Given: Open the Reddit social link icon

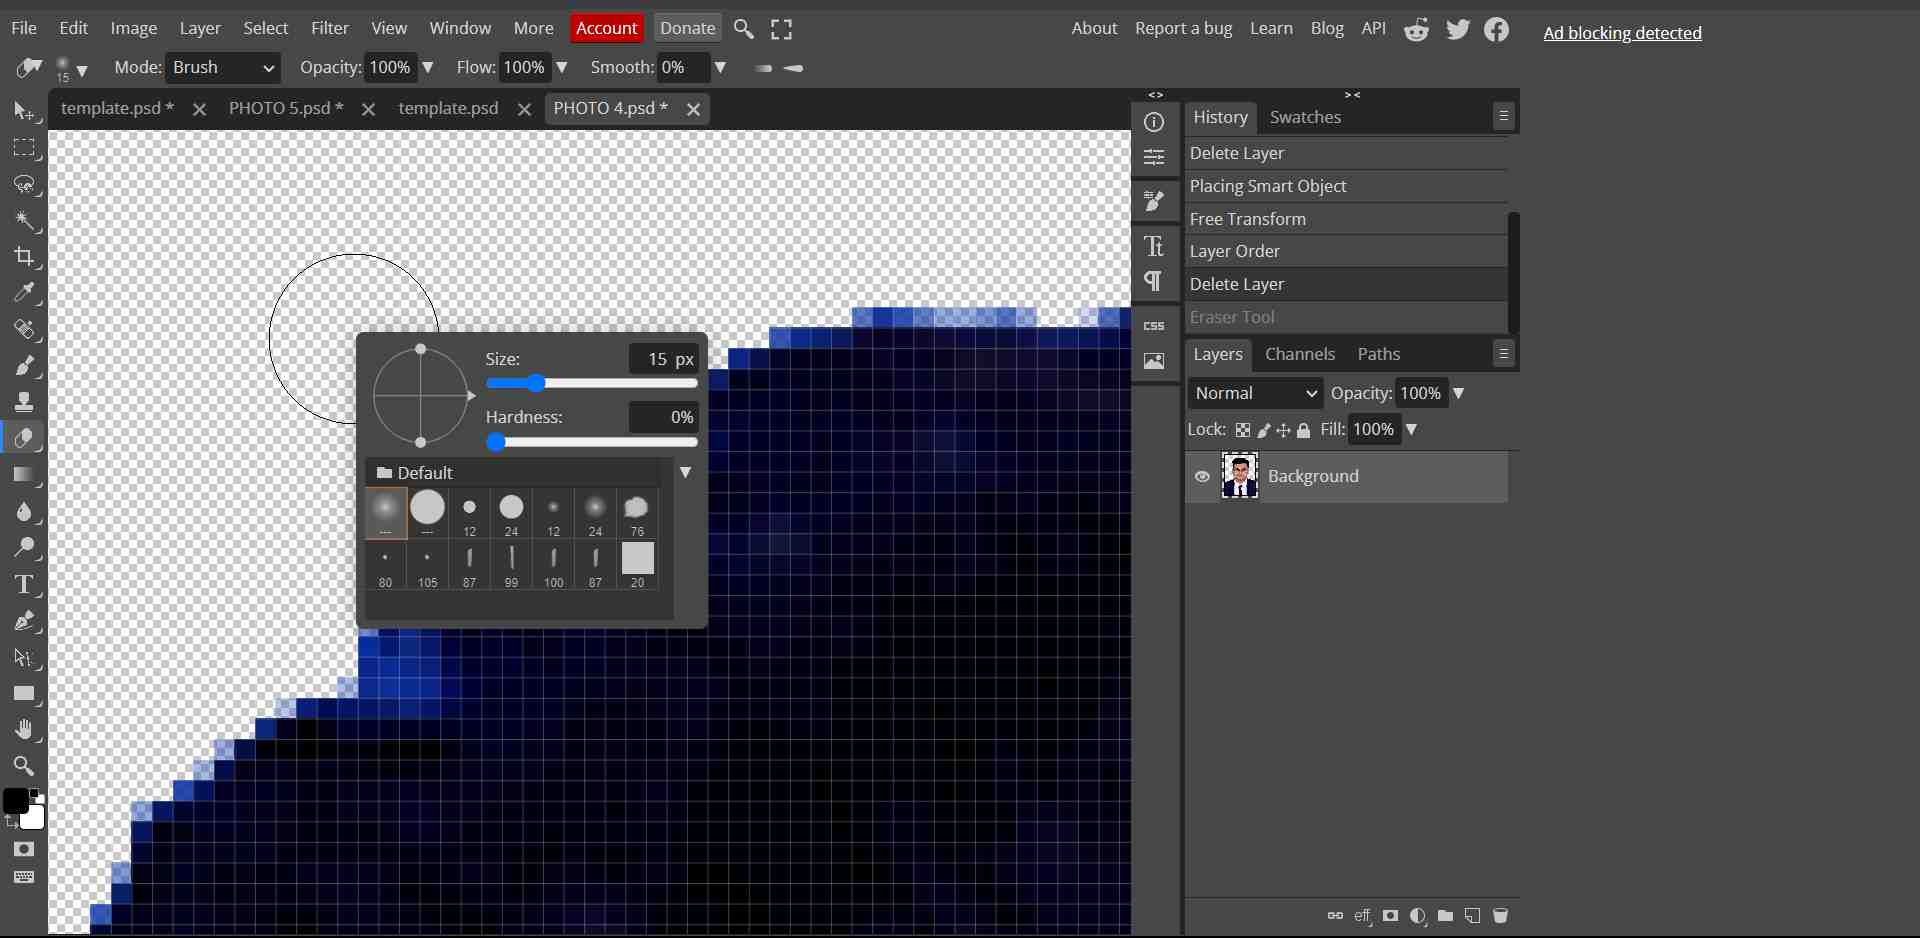Looking at the screenshot, I should tap(1416, 30).
